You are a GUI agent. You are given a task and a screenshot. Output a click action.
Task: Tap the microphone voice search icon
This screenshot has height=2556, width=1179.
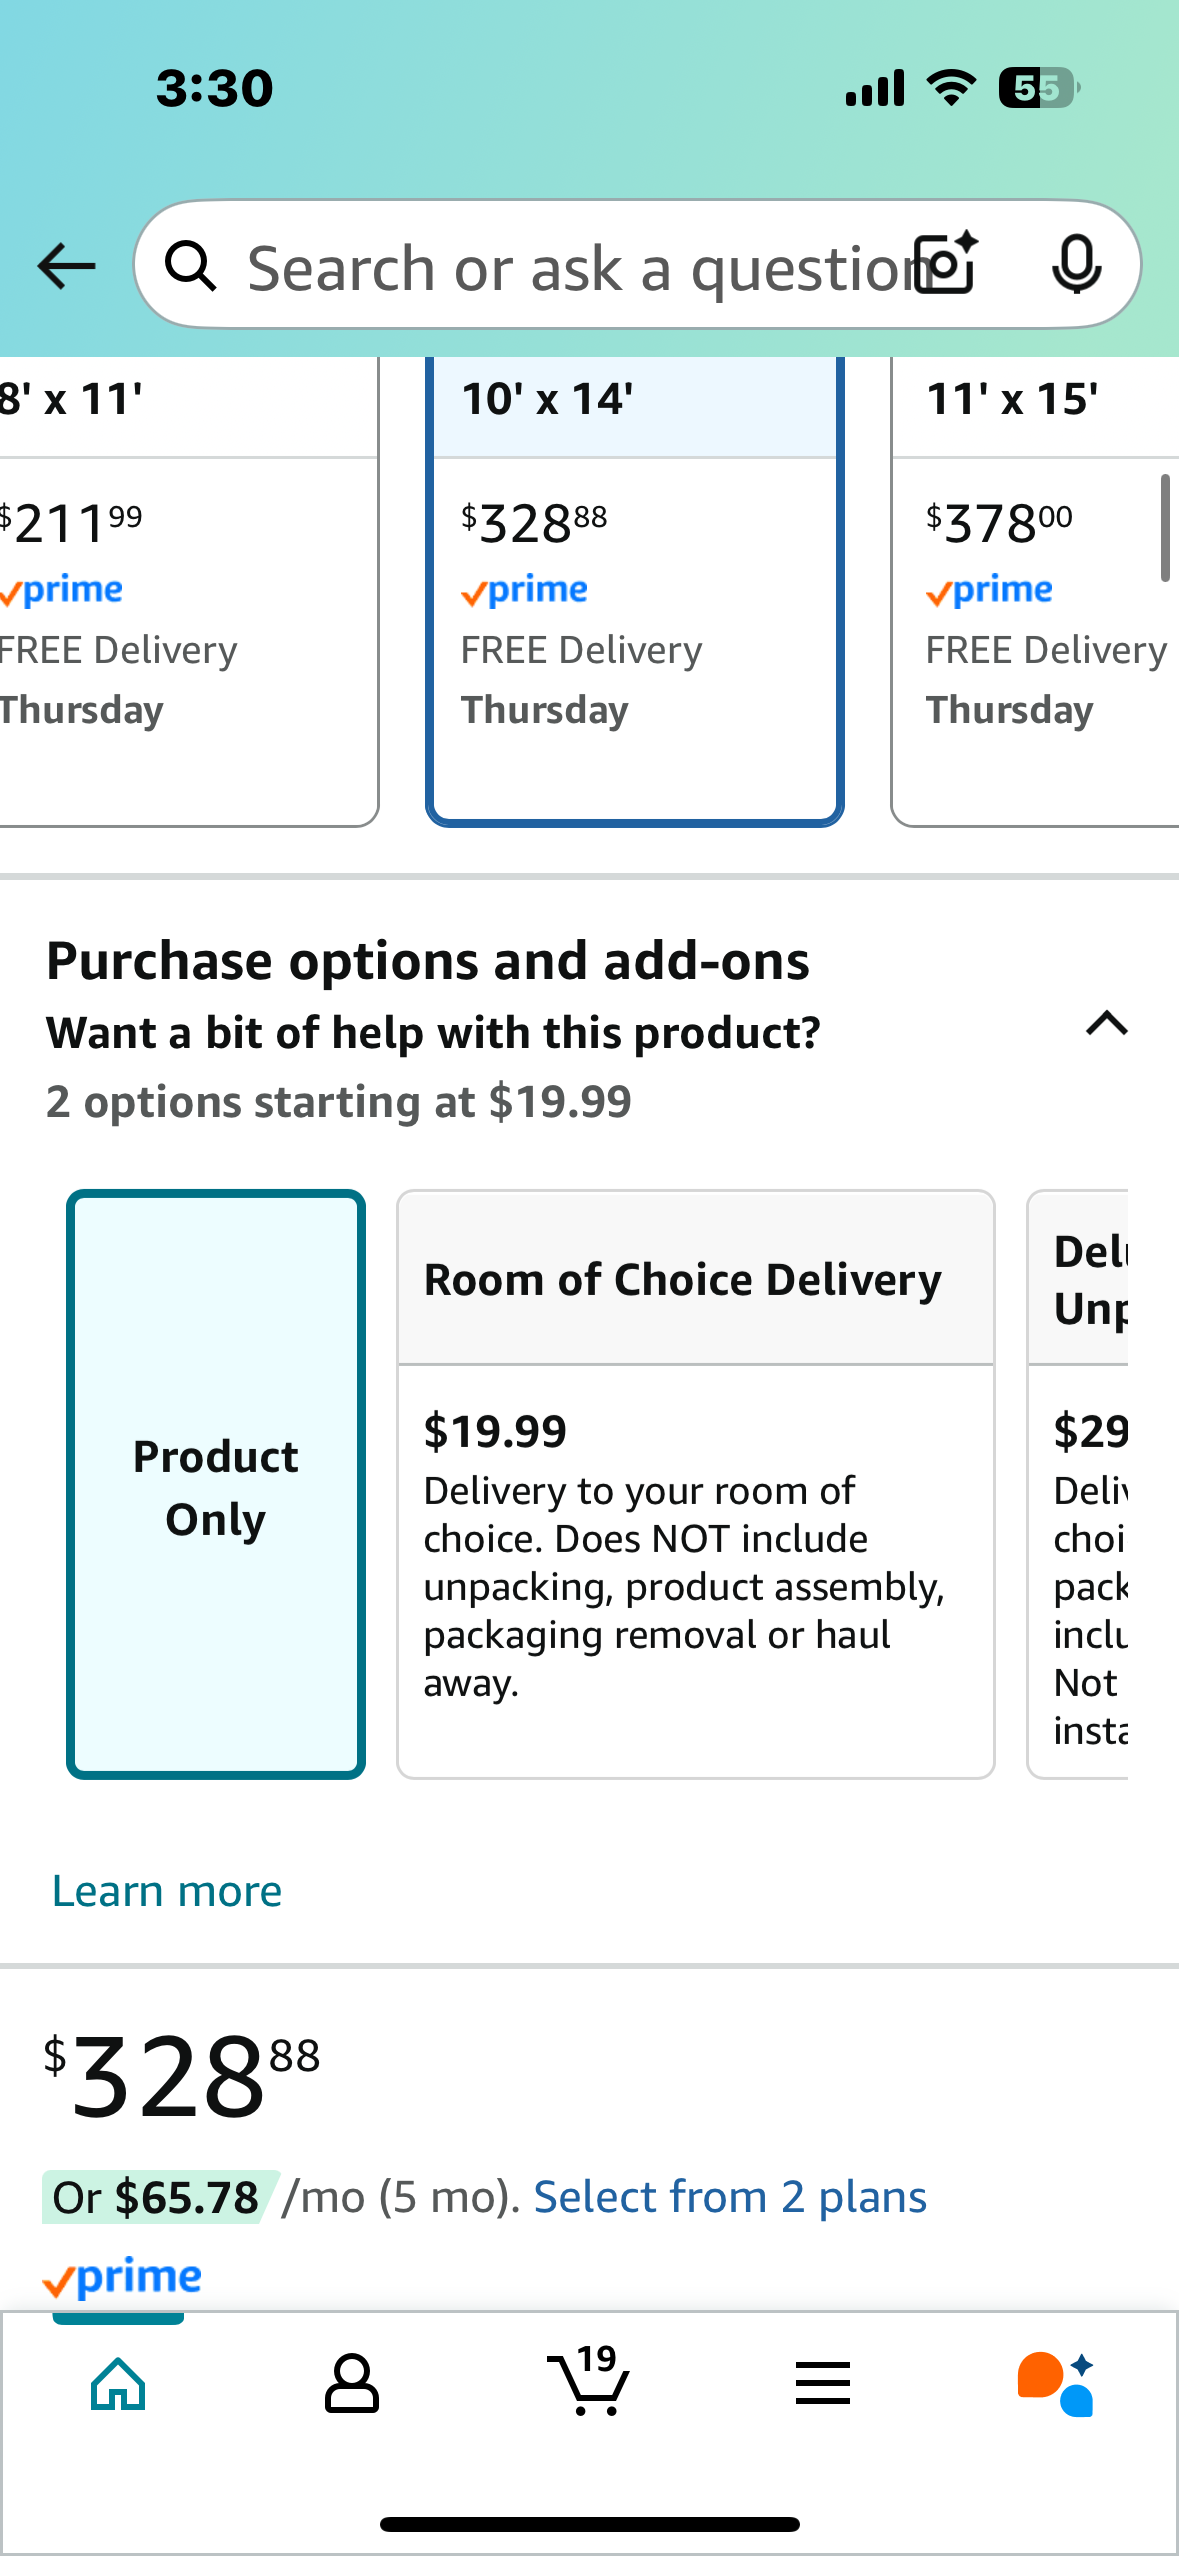pos(1077,265)
